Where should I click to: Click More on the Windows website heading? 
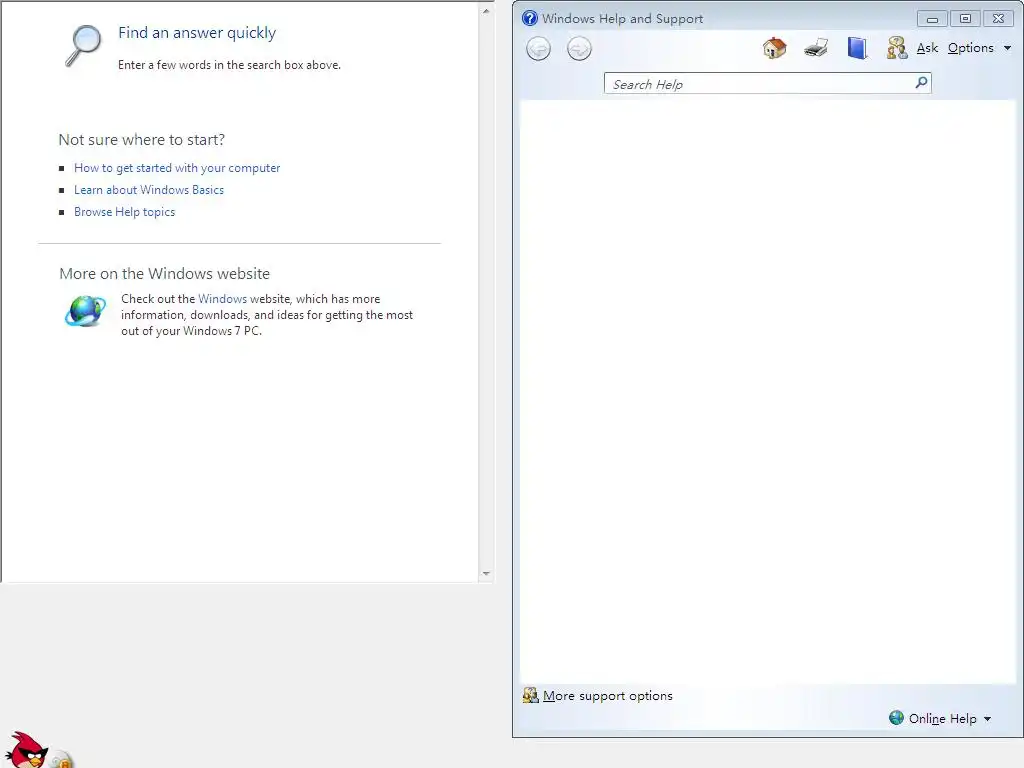[165, 274]
